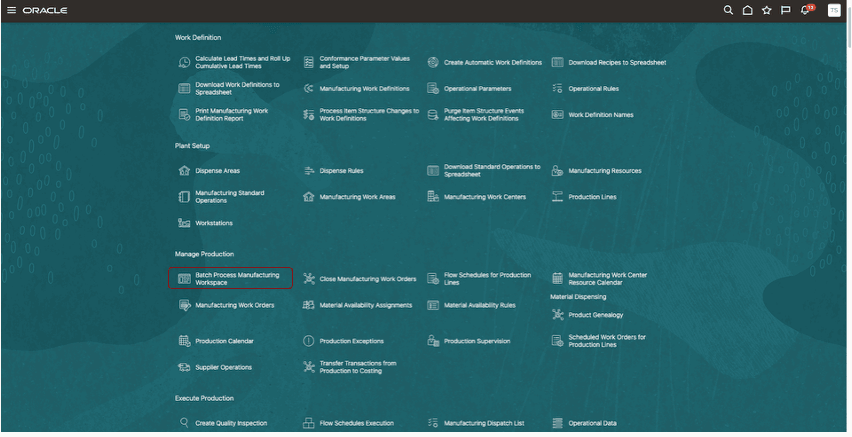
Task: Open Production Supervision link
Action: [477, 341]
